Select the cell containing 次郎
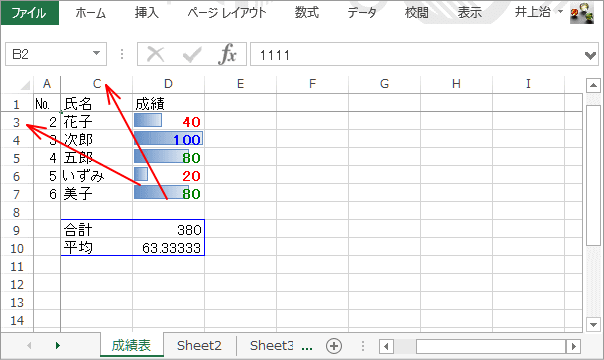Image resolution: width=604 pixels, height=360 pixels. (97, 140)
